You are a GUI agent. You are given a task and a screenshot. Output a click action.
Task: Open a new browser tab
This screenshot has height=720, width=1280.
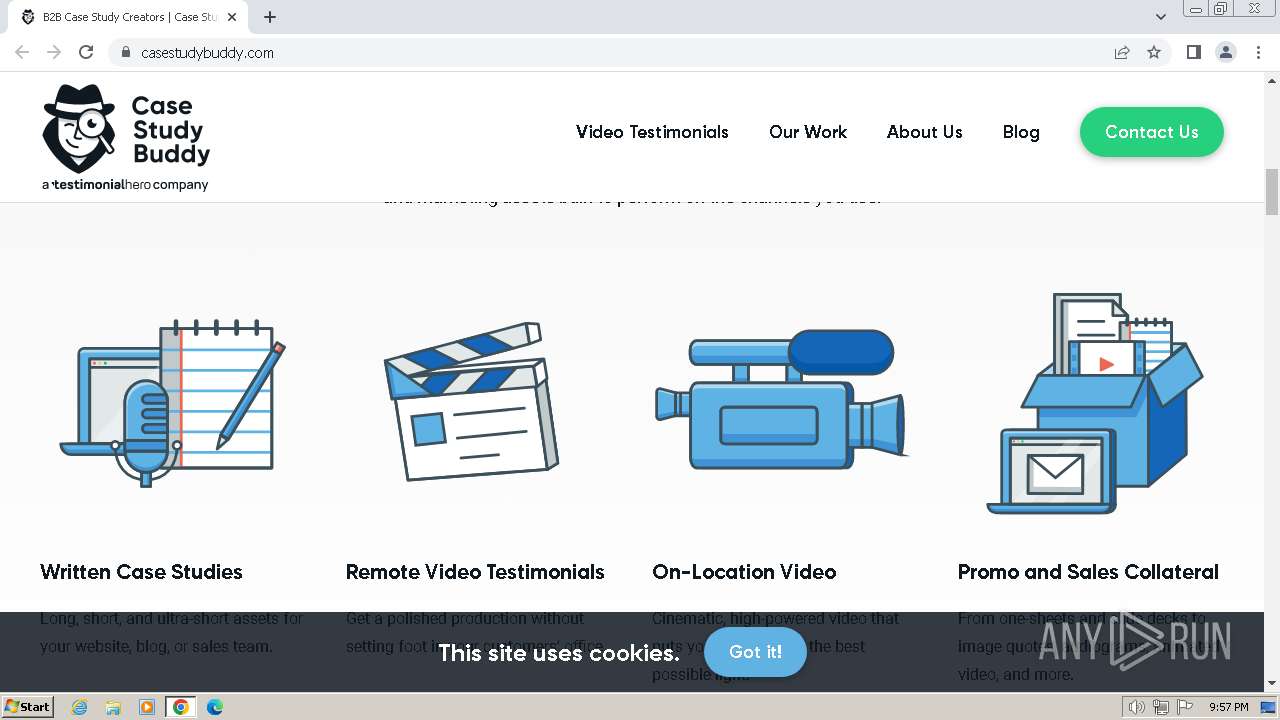tap(270, 17)
